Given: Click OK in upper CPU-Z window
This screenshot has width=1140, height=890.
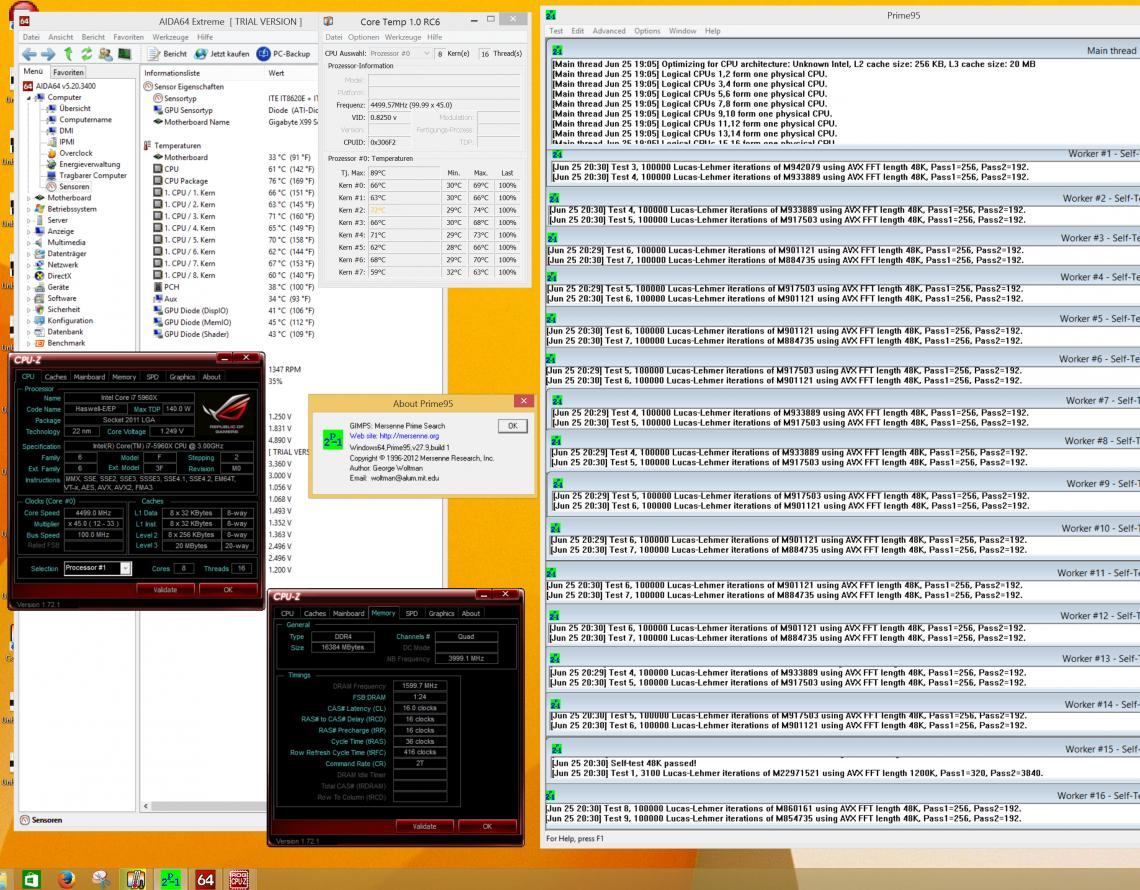Looking at the screenshot, I should coord(228,590).
